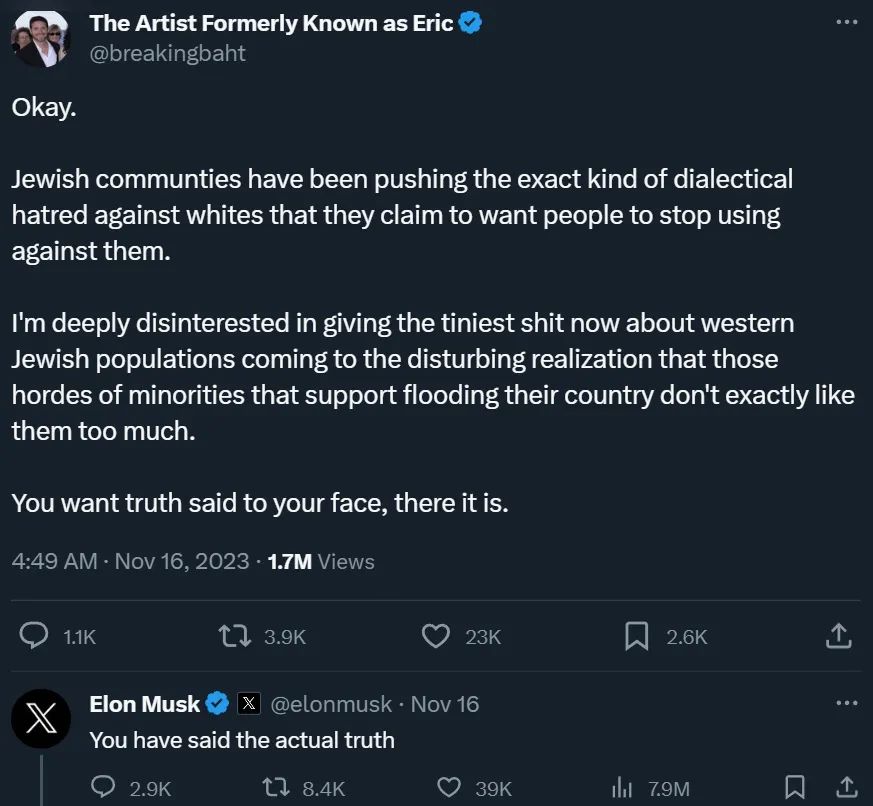Open more options for the main post
This screenshot has width=873, height=806.
(846, 21)
